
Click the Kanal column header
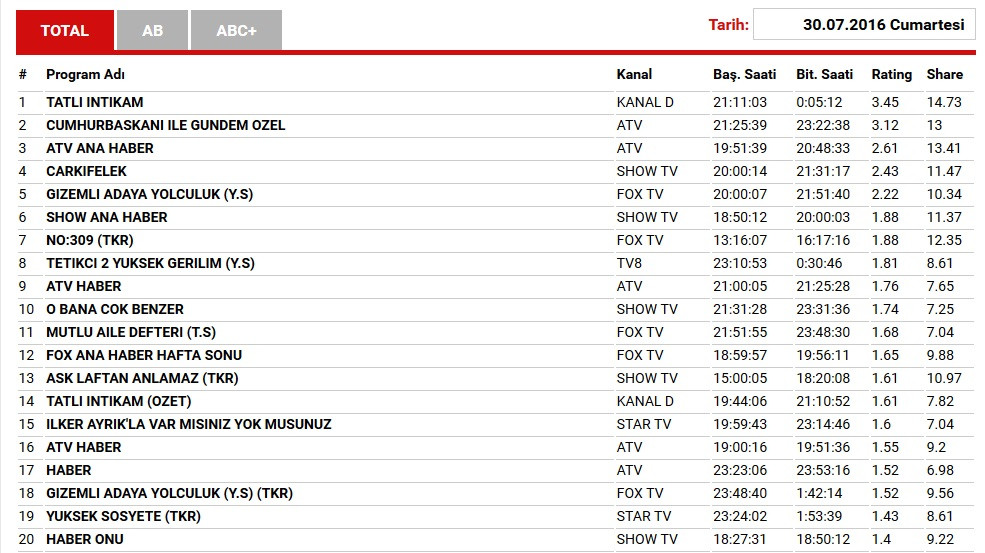click(634, 74)
